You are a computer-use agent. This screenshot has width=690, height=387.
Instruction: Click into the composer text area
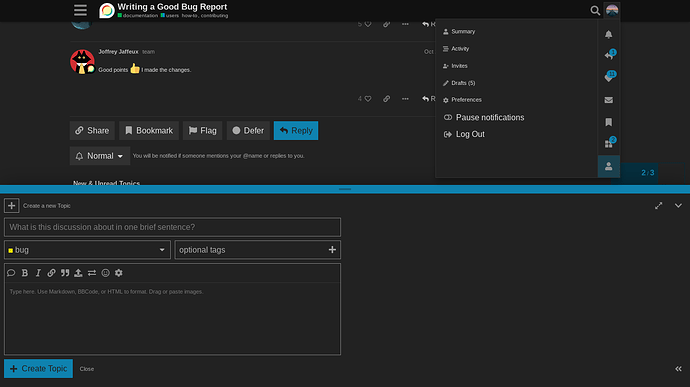coord(172,318)
